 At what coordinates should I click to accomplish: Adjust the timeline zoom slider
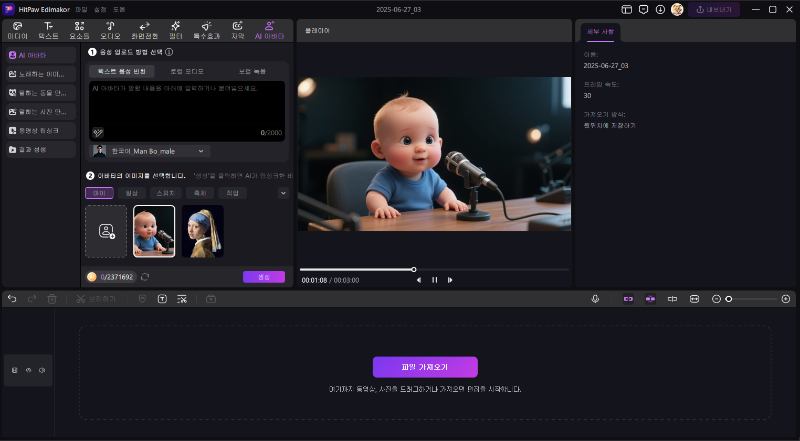(730, 299)
